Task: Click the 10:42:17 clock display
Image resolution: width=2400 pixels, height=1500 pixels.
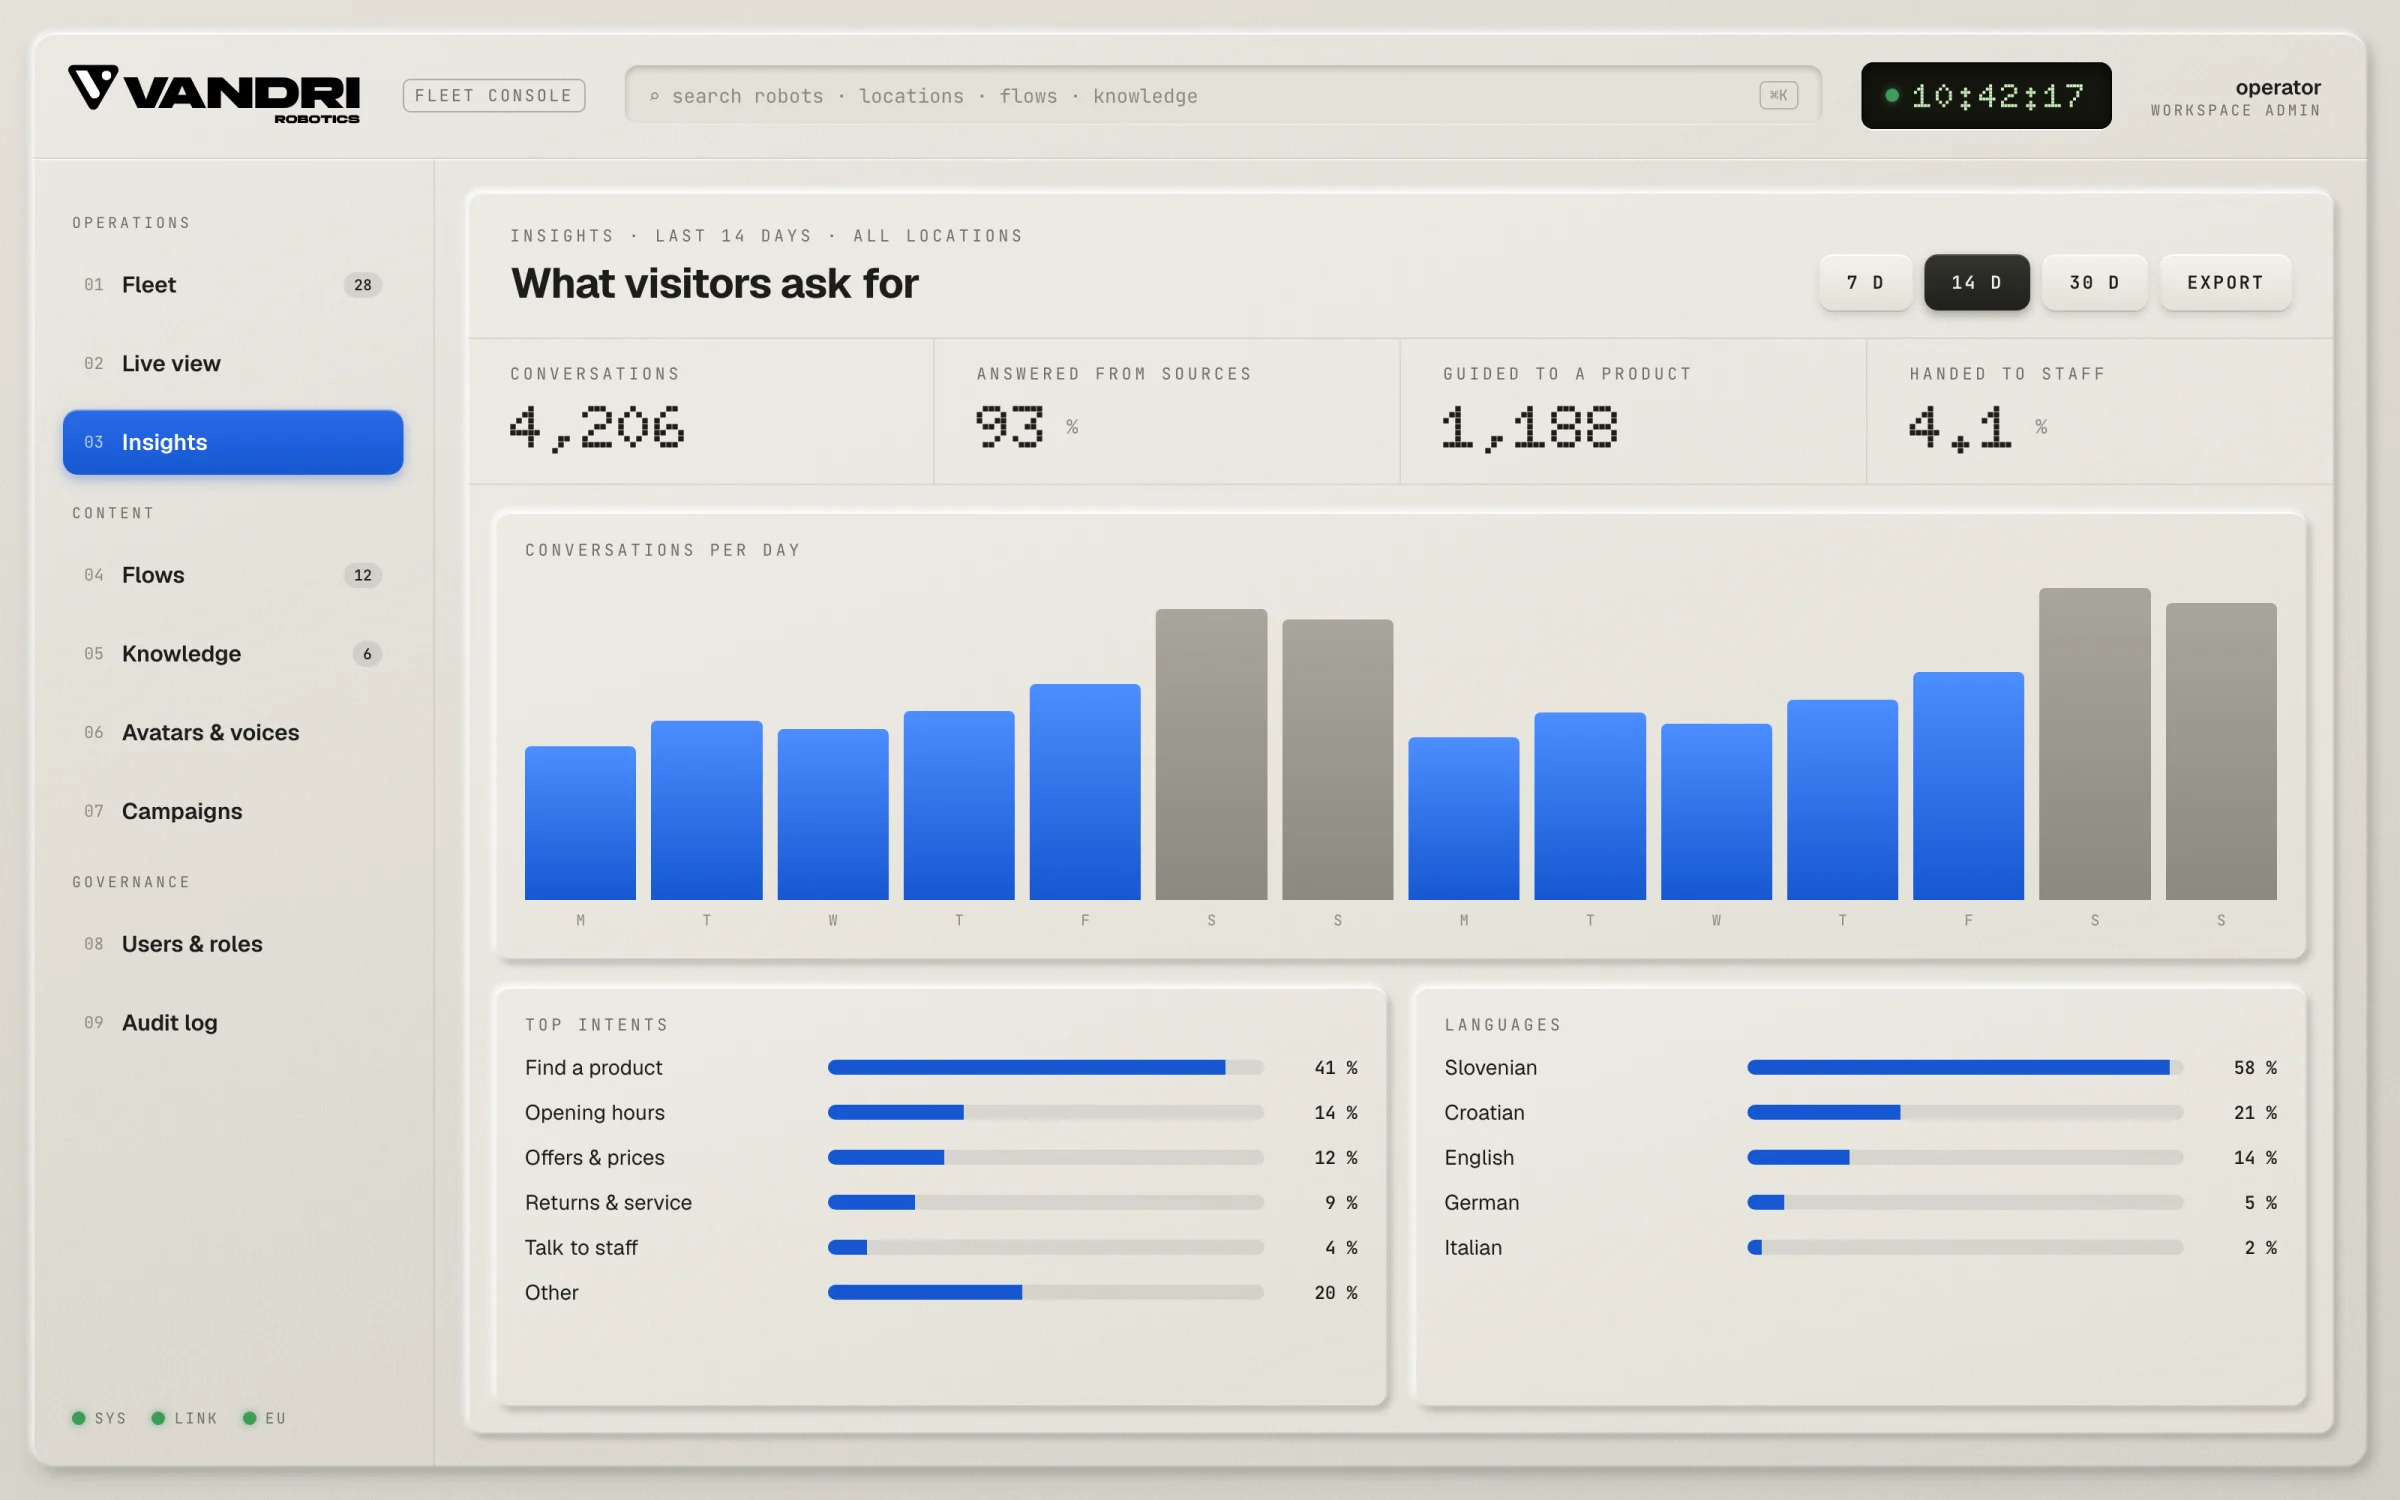Action: coord(1986,96)
